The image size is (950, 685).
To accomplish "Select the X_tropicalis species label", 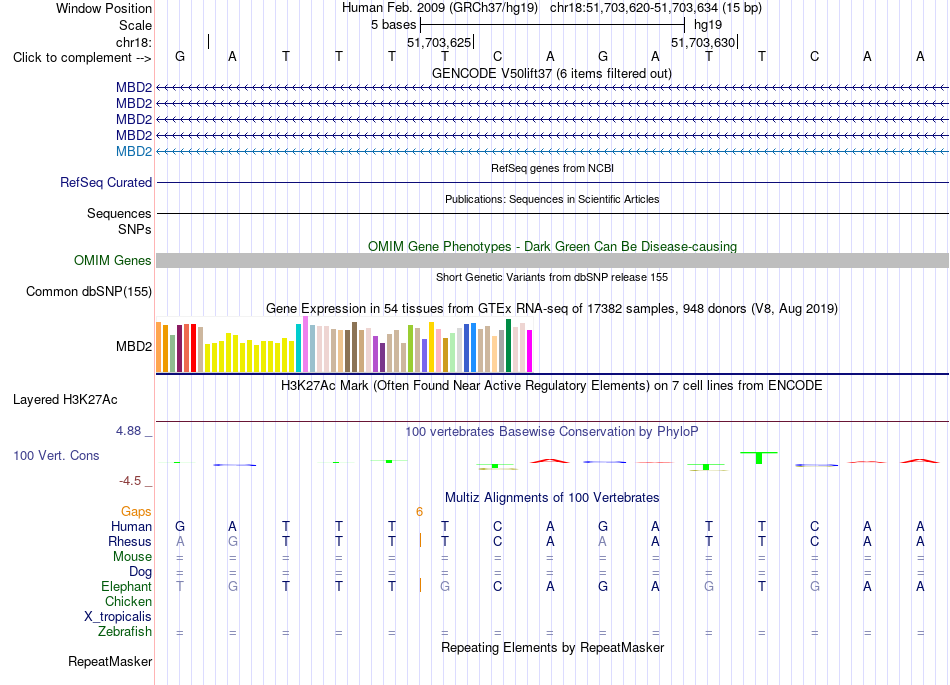I will point(118,617).
